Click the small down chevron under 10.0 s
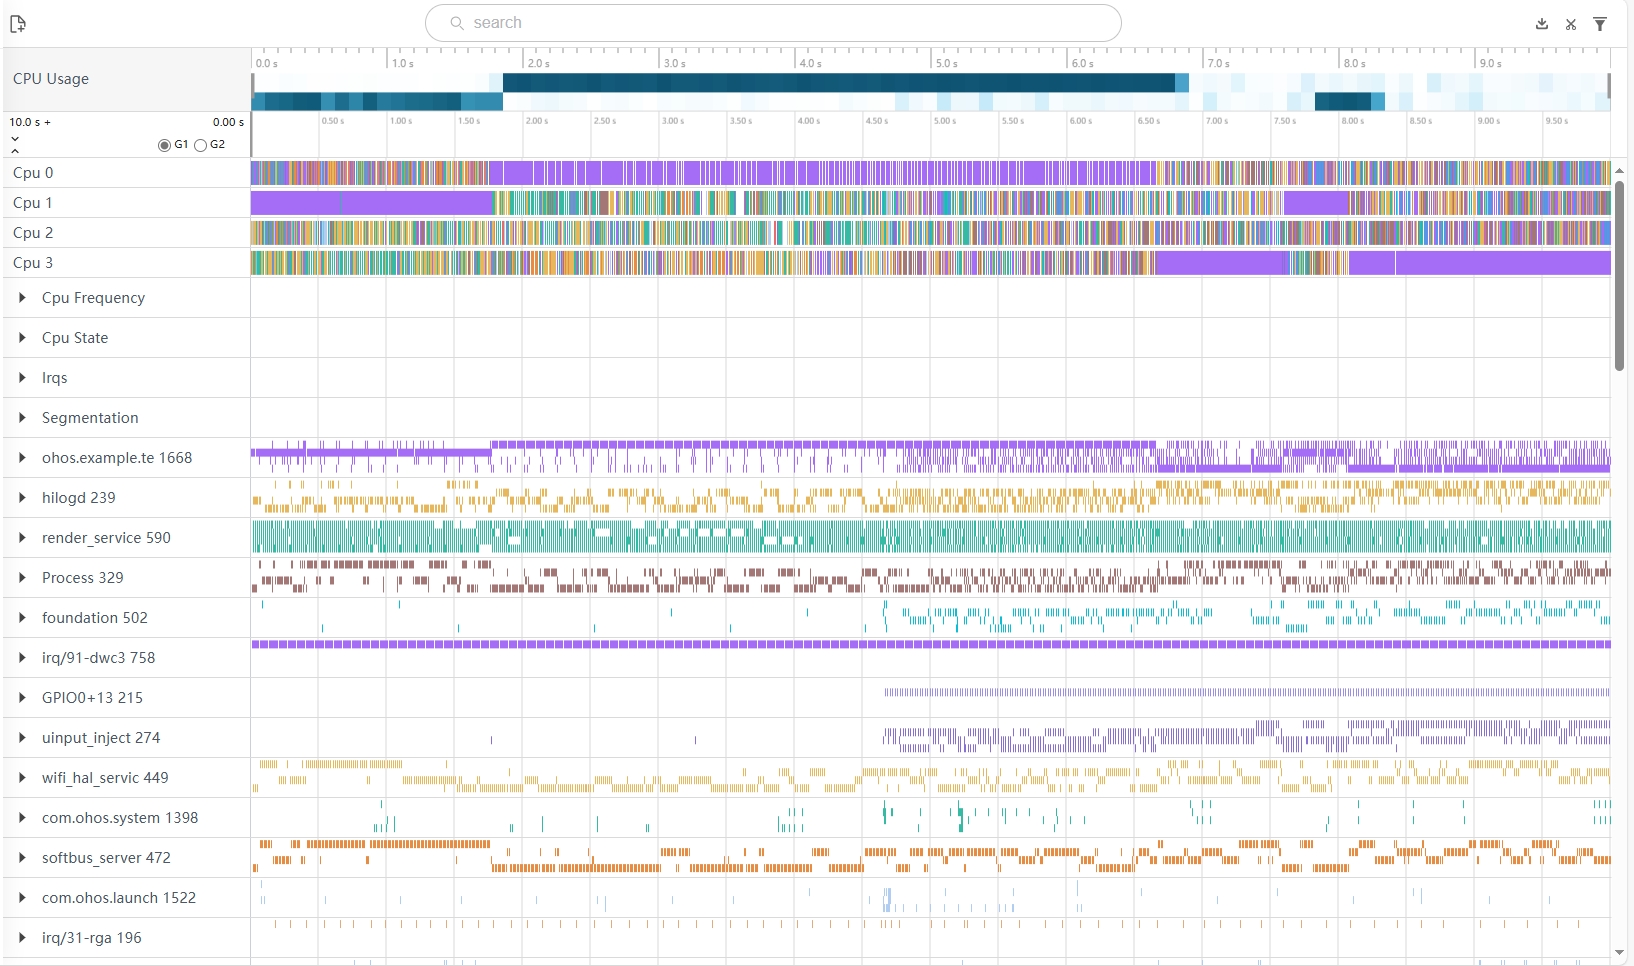1634x966 pixels. coord(15,138)
